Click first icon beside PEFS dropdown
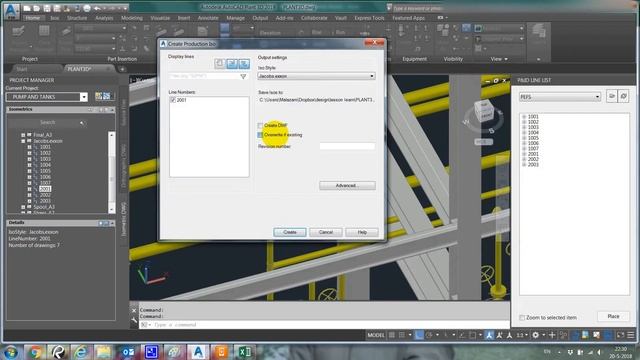The height and width of the screenshot is (360, 640). tap(611, 96)
